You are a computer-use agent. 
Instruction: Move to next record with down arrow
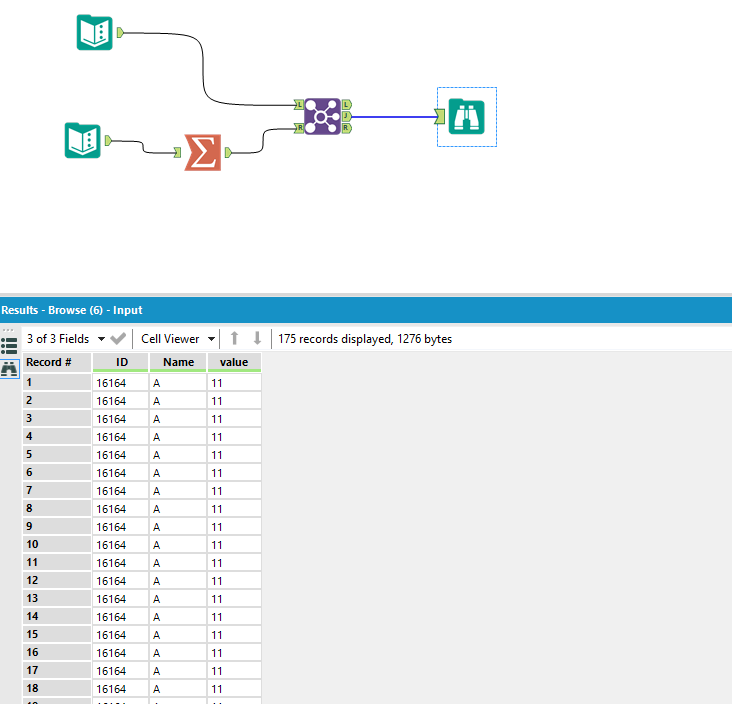257,338
